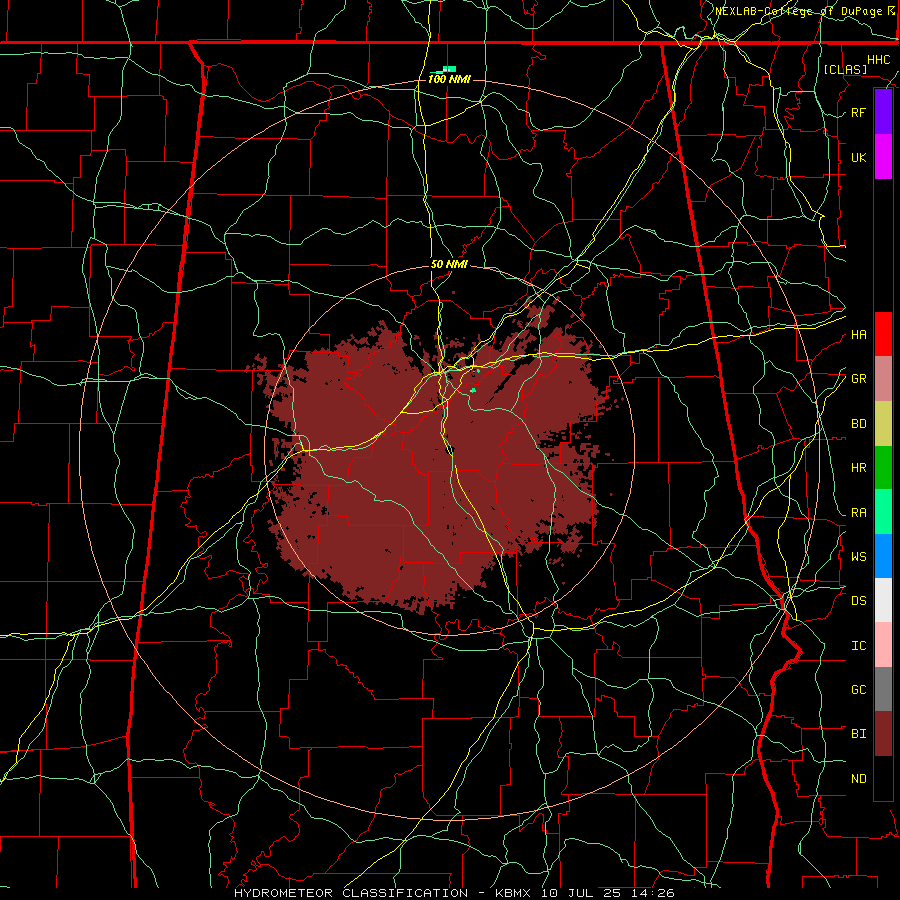Click the GR legend label
Screen dimensions: 900x900
(x=858, y=379)
